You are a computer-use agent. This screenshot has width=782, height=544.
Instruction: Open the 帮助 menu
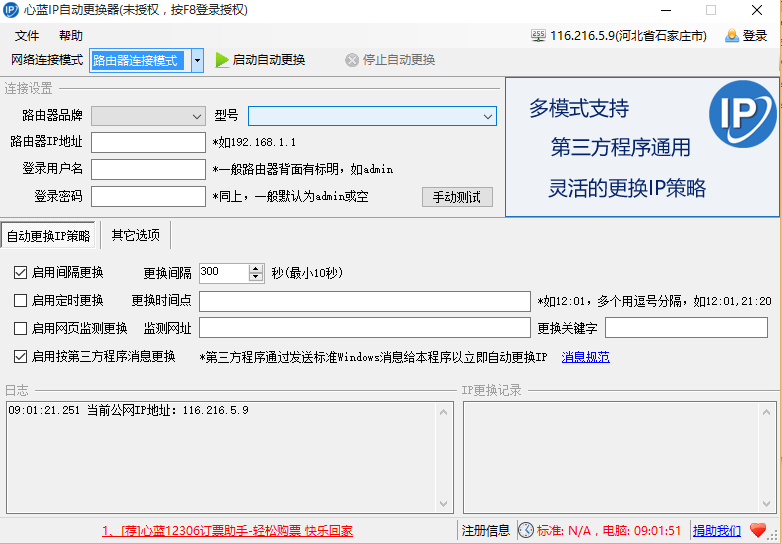pyautogui.click(x=71, y=36)
